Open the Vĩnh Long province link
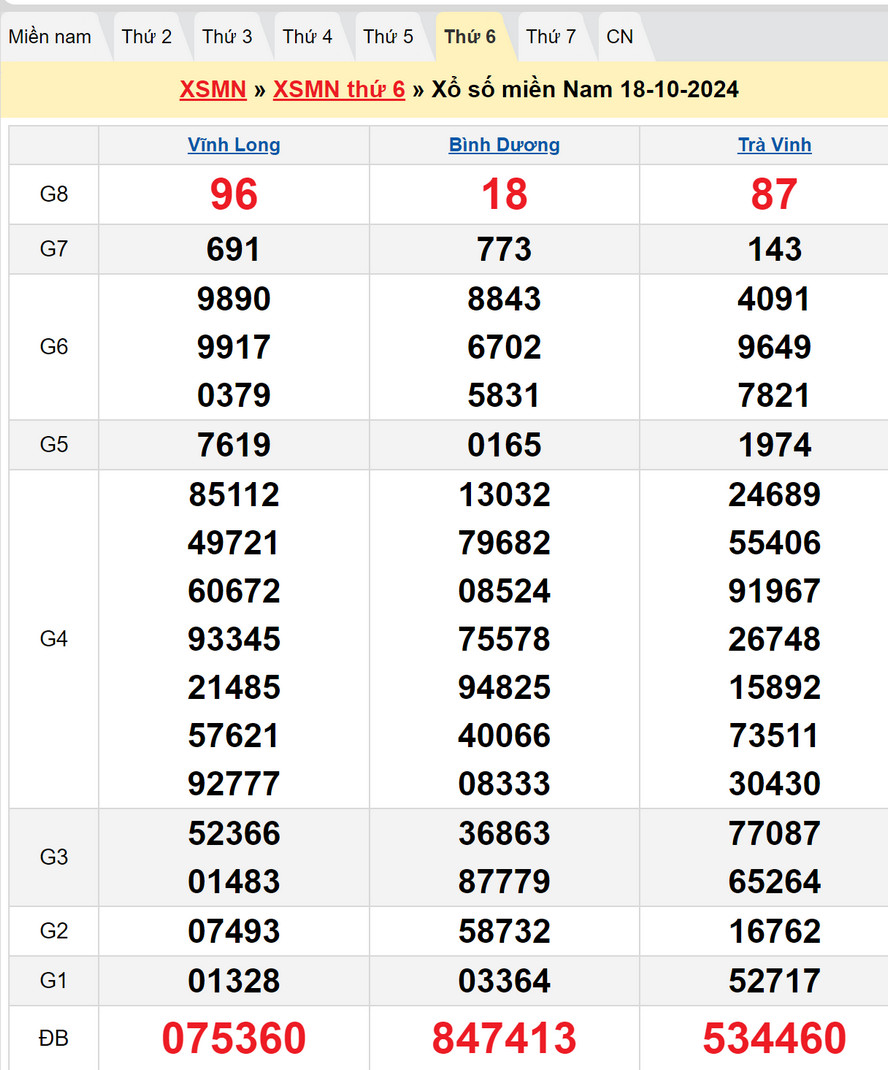 click(234, 145)
